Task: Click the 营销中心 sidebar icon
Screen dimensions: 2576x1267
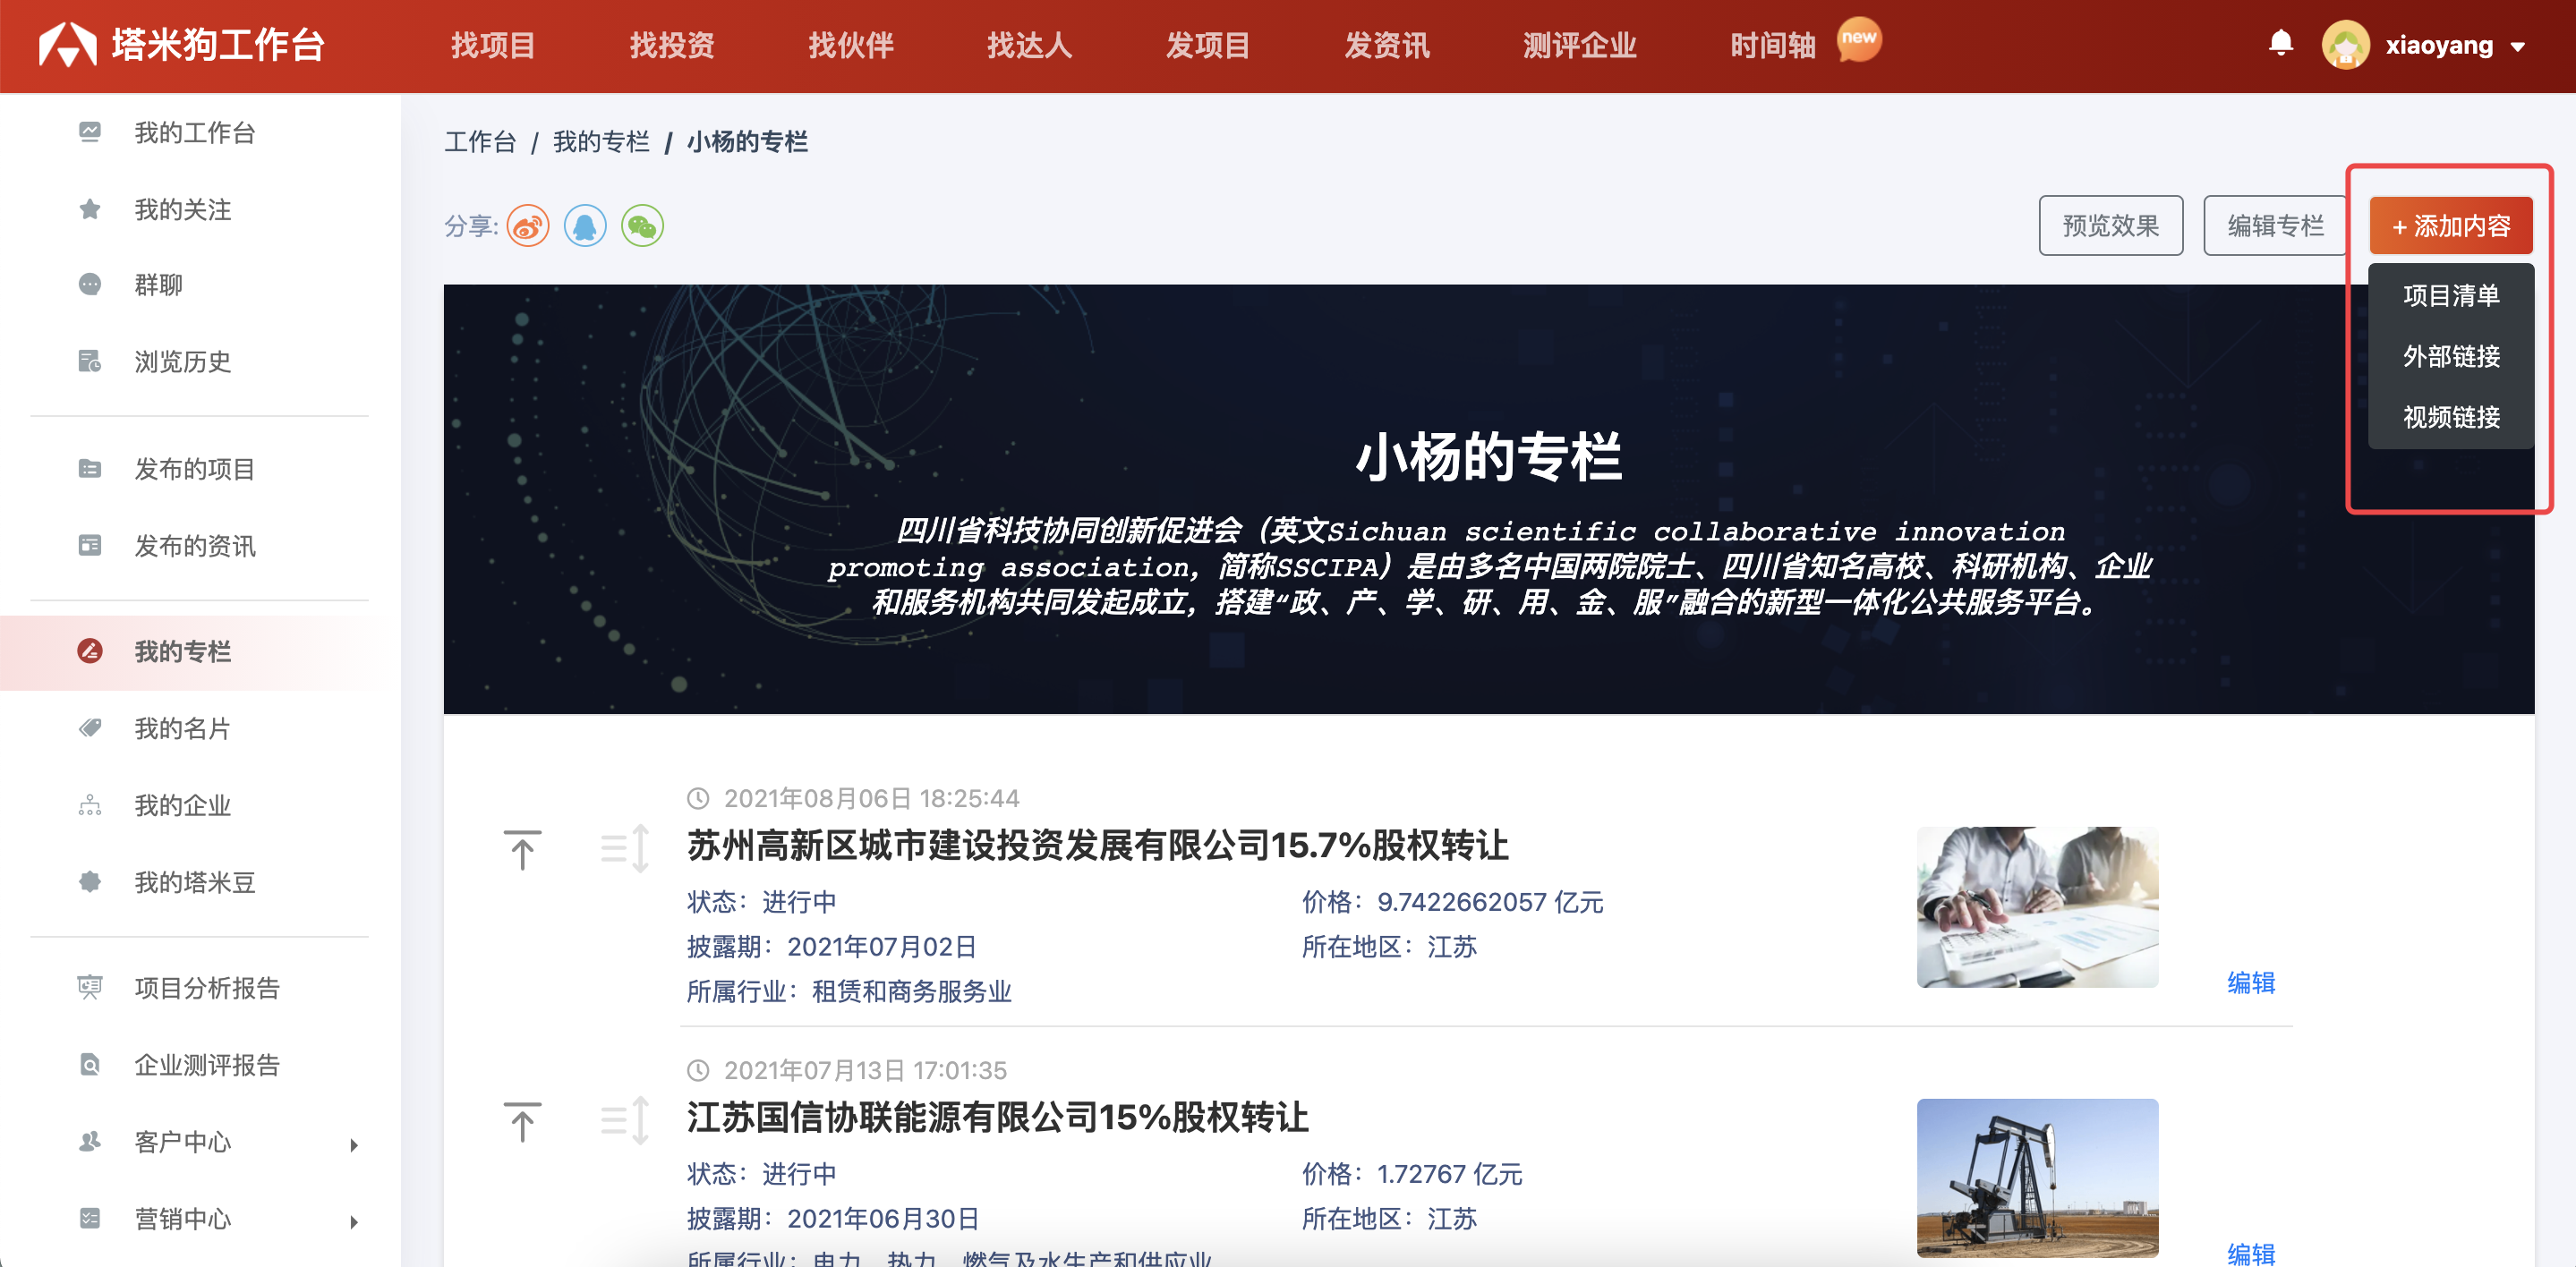Action: (90, 1218)
